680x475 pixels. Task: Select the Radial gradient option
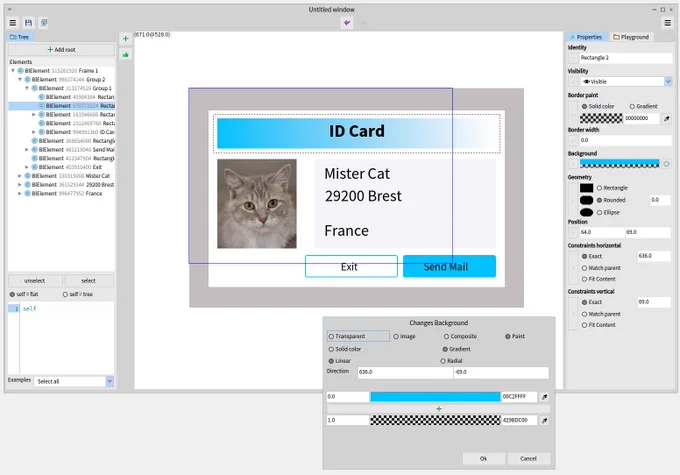tap(451, 361)
